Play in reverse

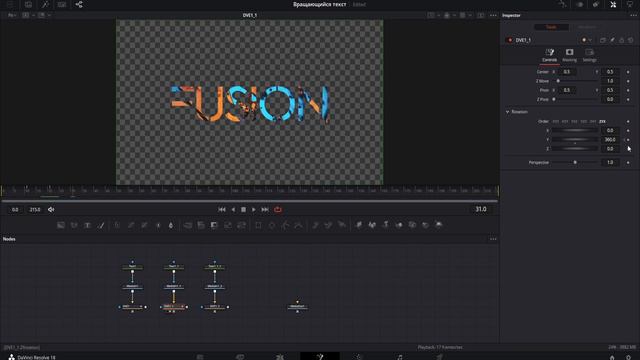tap(233, 209)
